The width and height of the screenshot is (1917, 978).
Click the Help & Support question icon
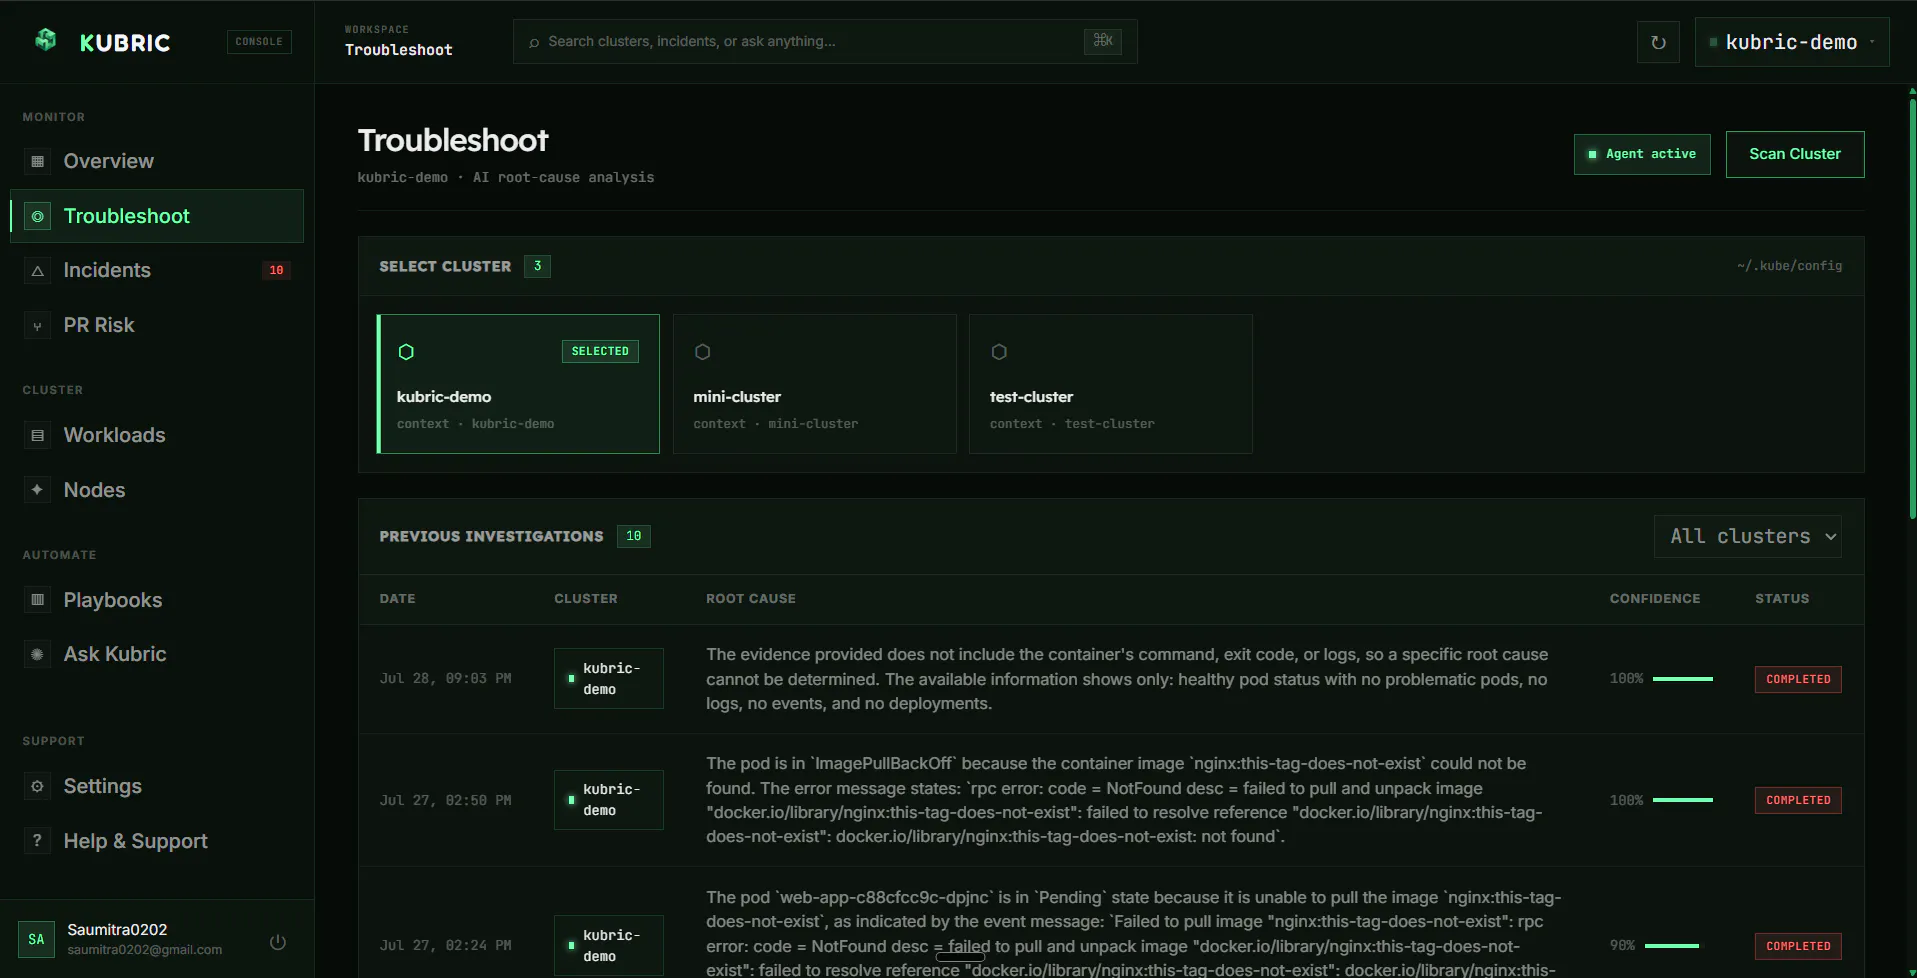click(x=37, y=841)
